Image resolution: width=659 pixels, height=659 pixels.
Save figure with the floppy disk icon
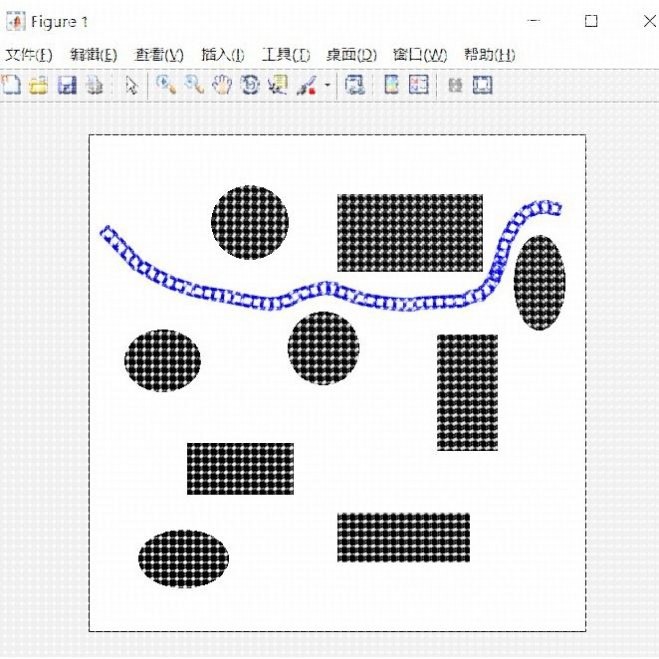pos(67,85)
